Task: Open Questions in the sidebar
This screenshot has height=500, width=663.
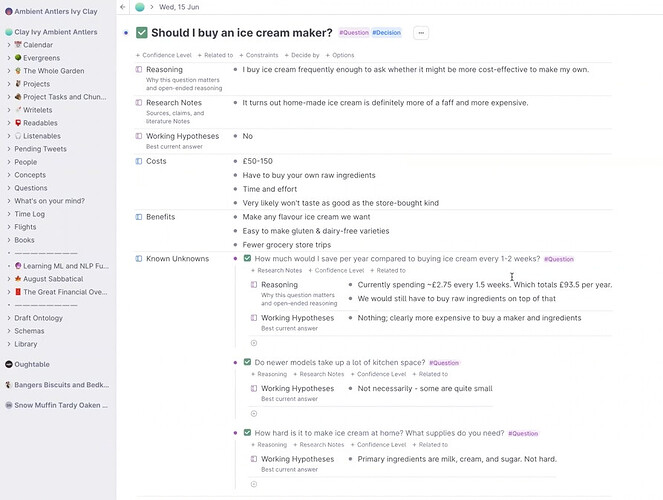Action: pos(31,188)
